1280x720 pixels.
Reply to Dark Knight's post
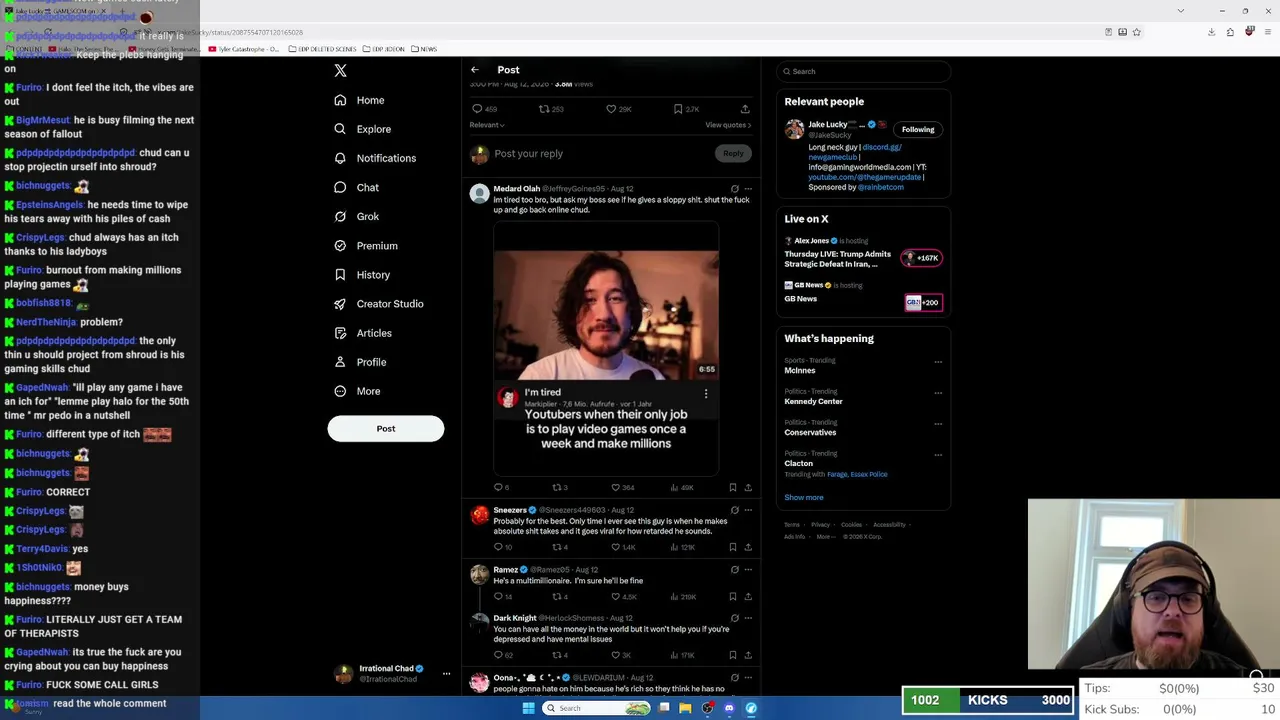click(498, 655)
